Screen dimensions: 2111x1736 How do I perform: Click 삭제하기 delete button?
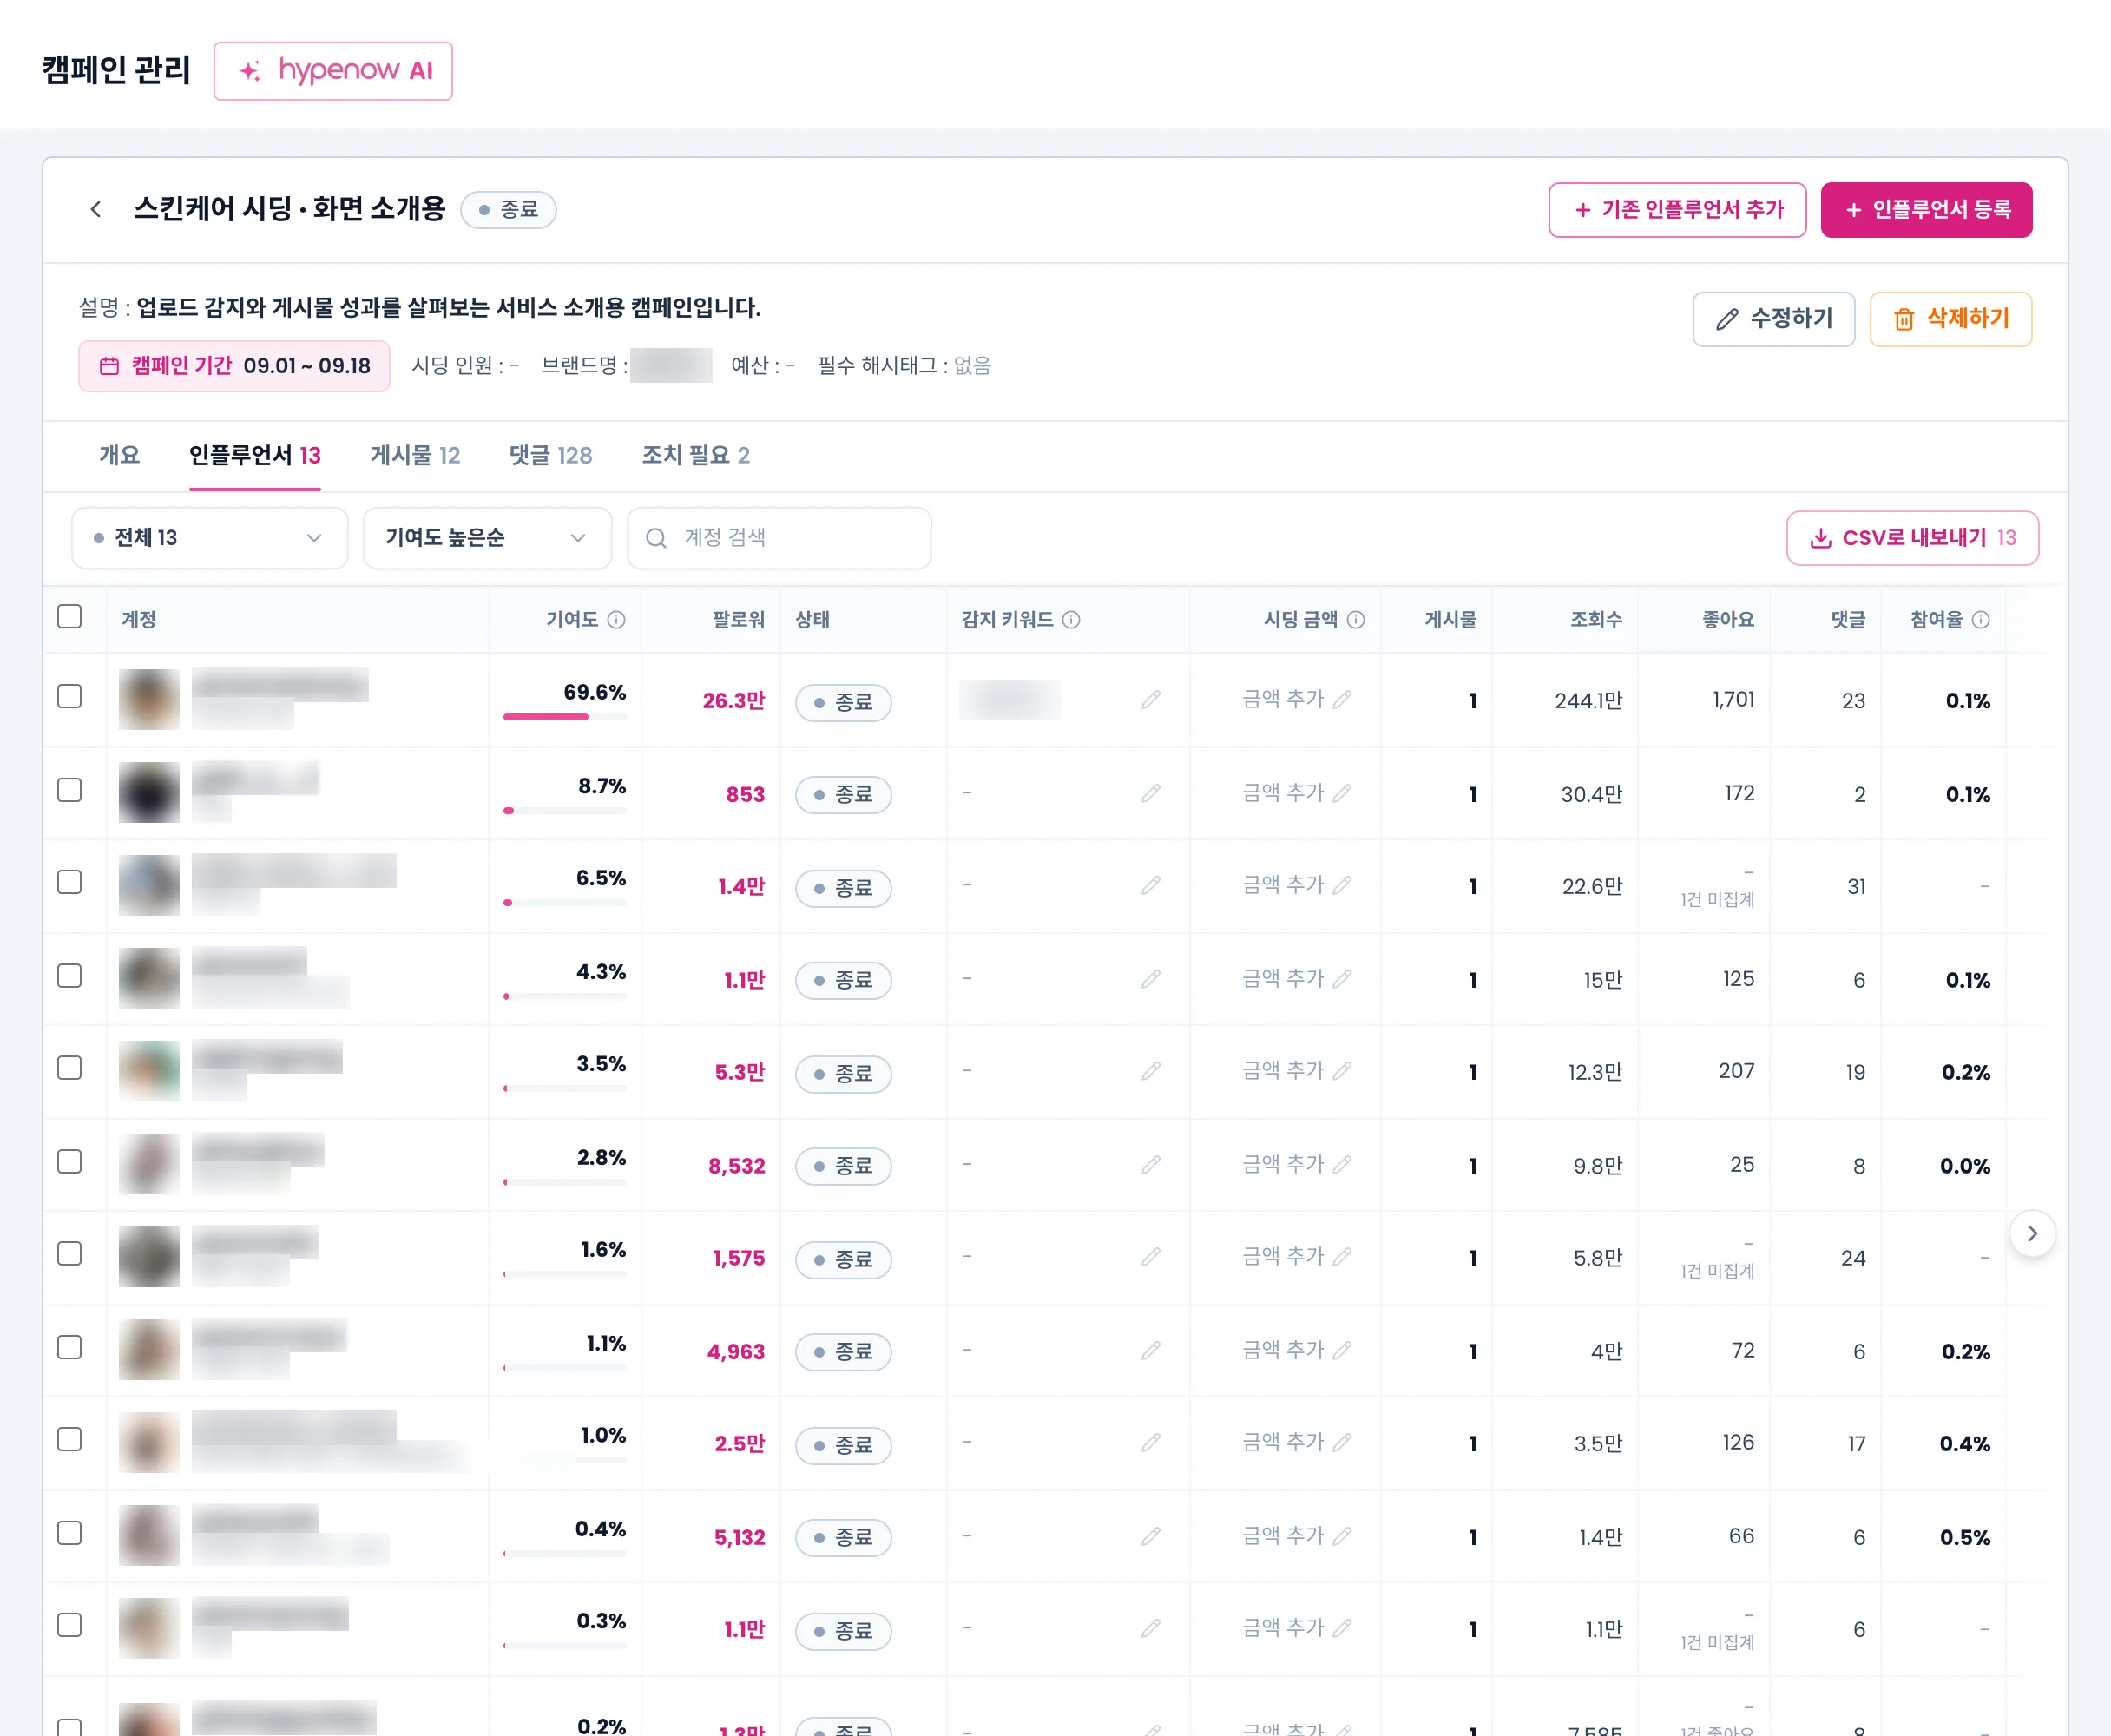click(x=1950, y=319)
